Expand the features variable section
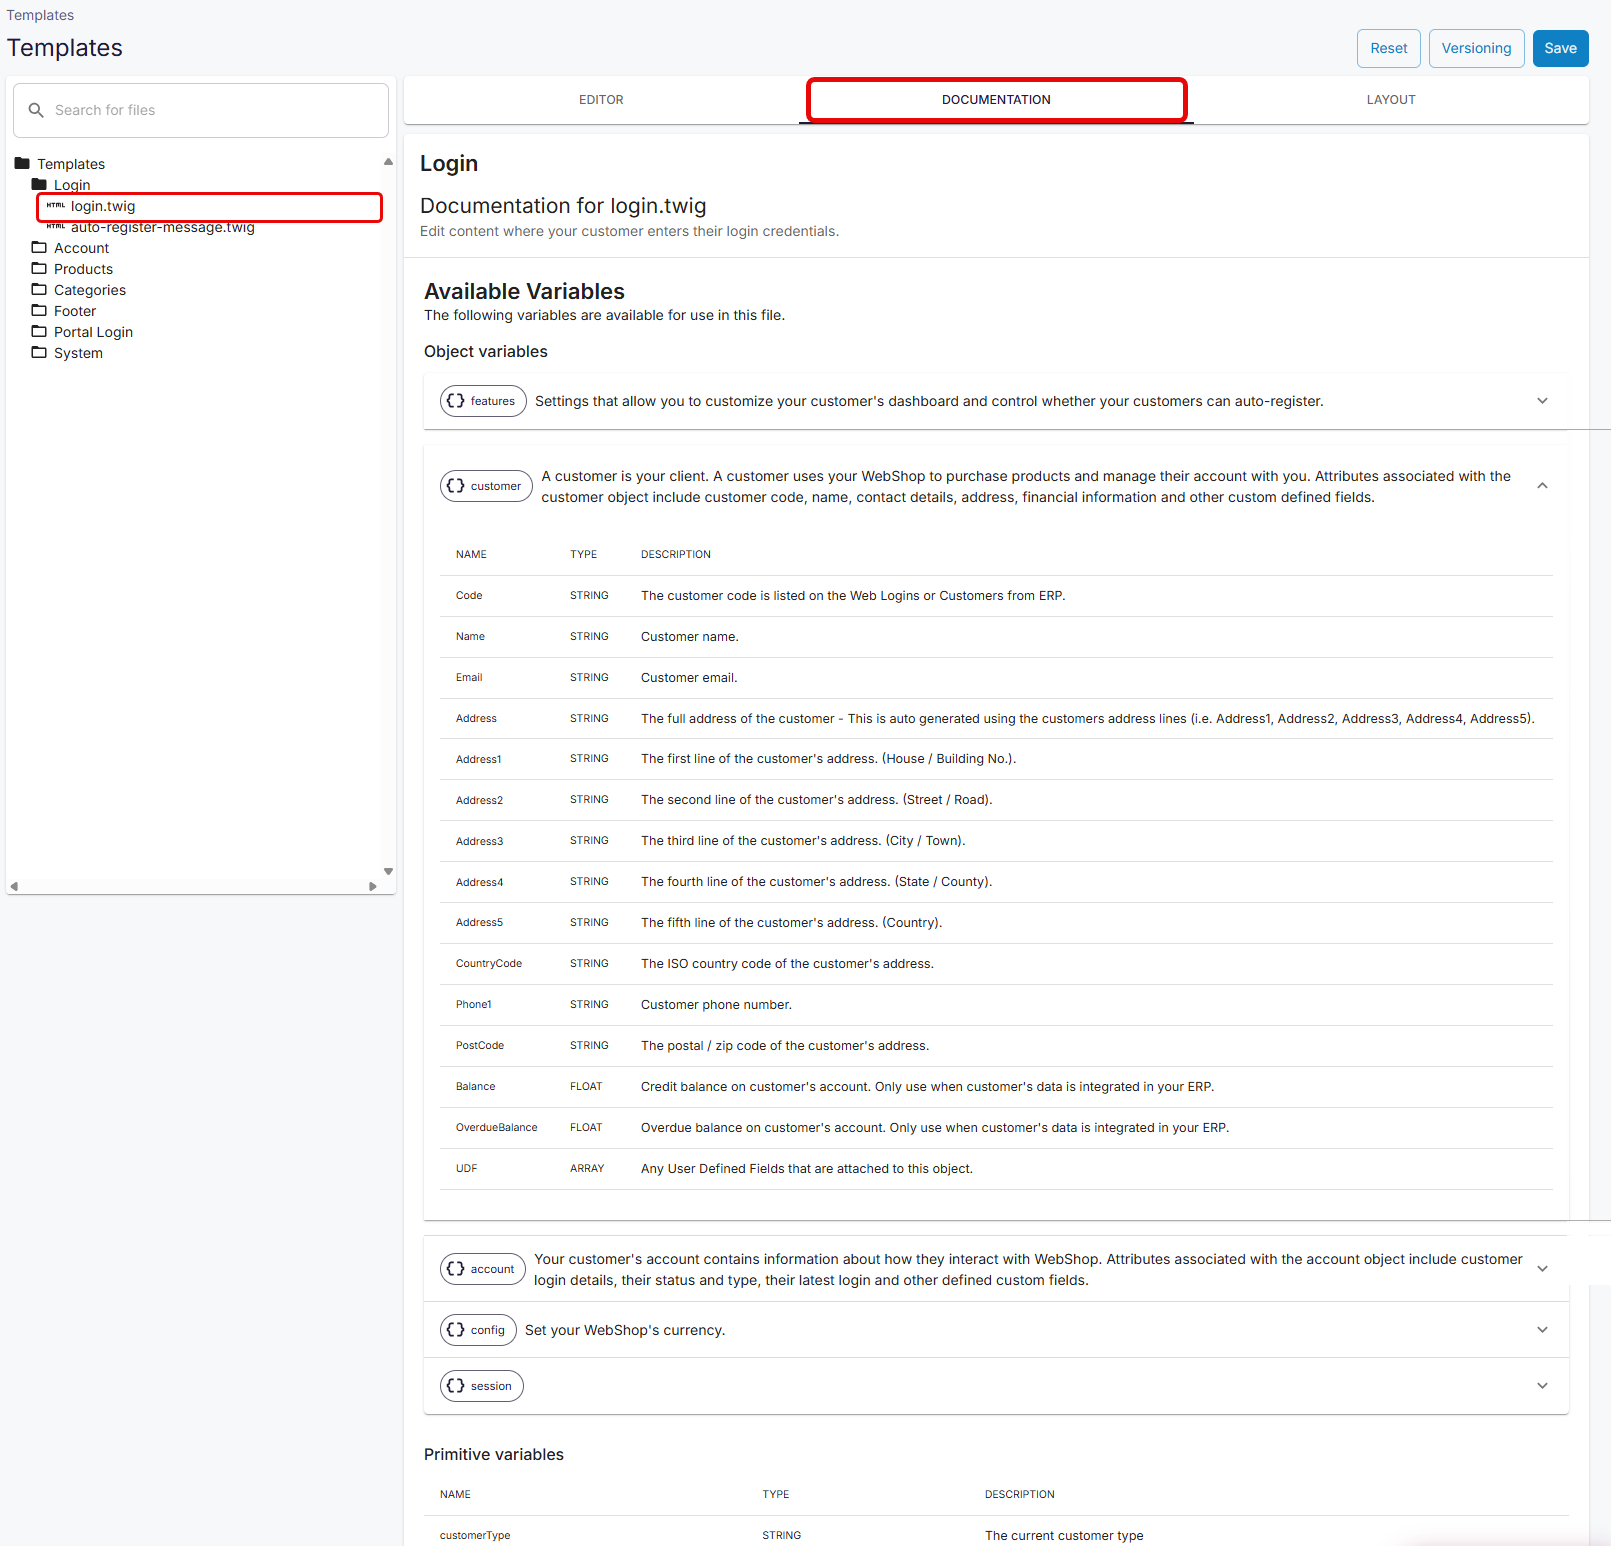The width and height of the screenshot is (1611, 1546). pyautogui.click(x=1542, y=400)
